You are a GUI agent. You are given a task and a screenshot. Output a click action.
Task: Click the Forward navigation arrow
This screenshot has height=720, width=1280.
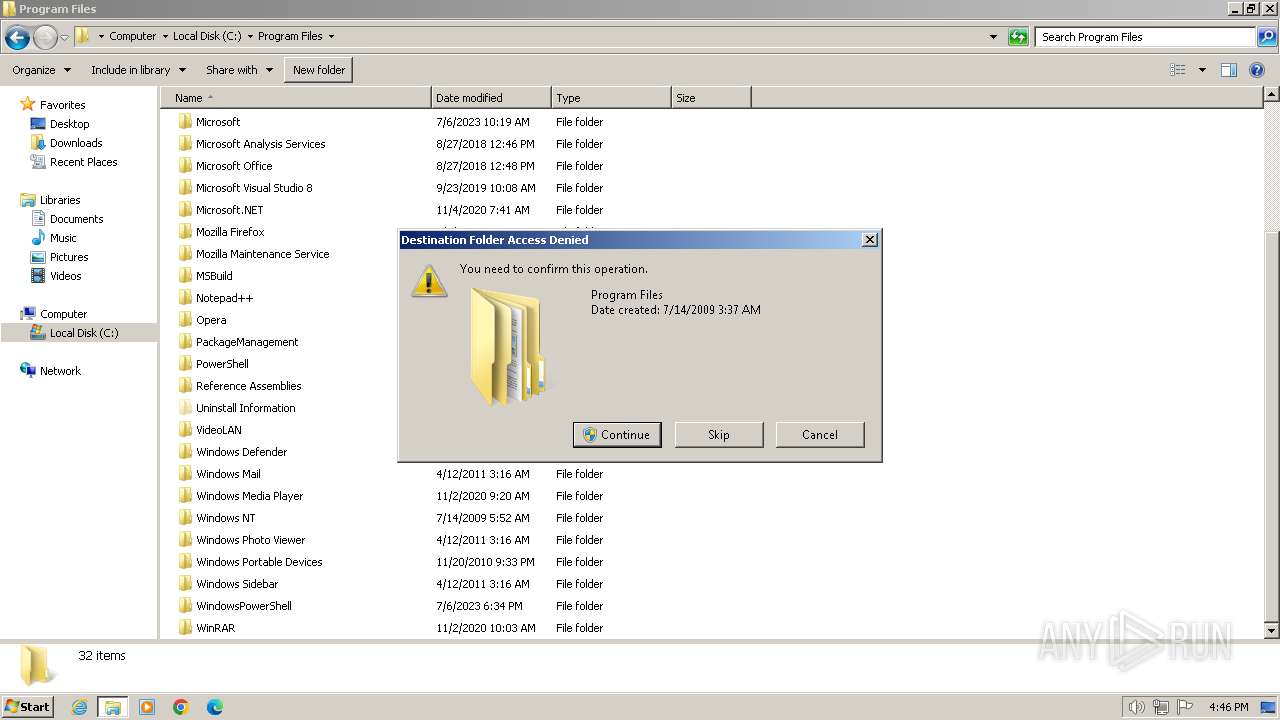click(x=45, y=37)
